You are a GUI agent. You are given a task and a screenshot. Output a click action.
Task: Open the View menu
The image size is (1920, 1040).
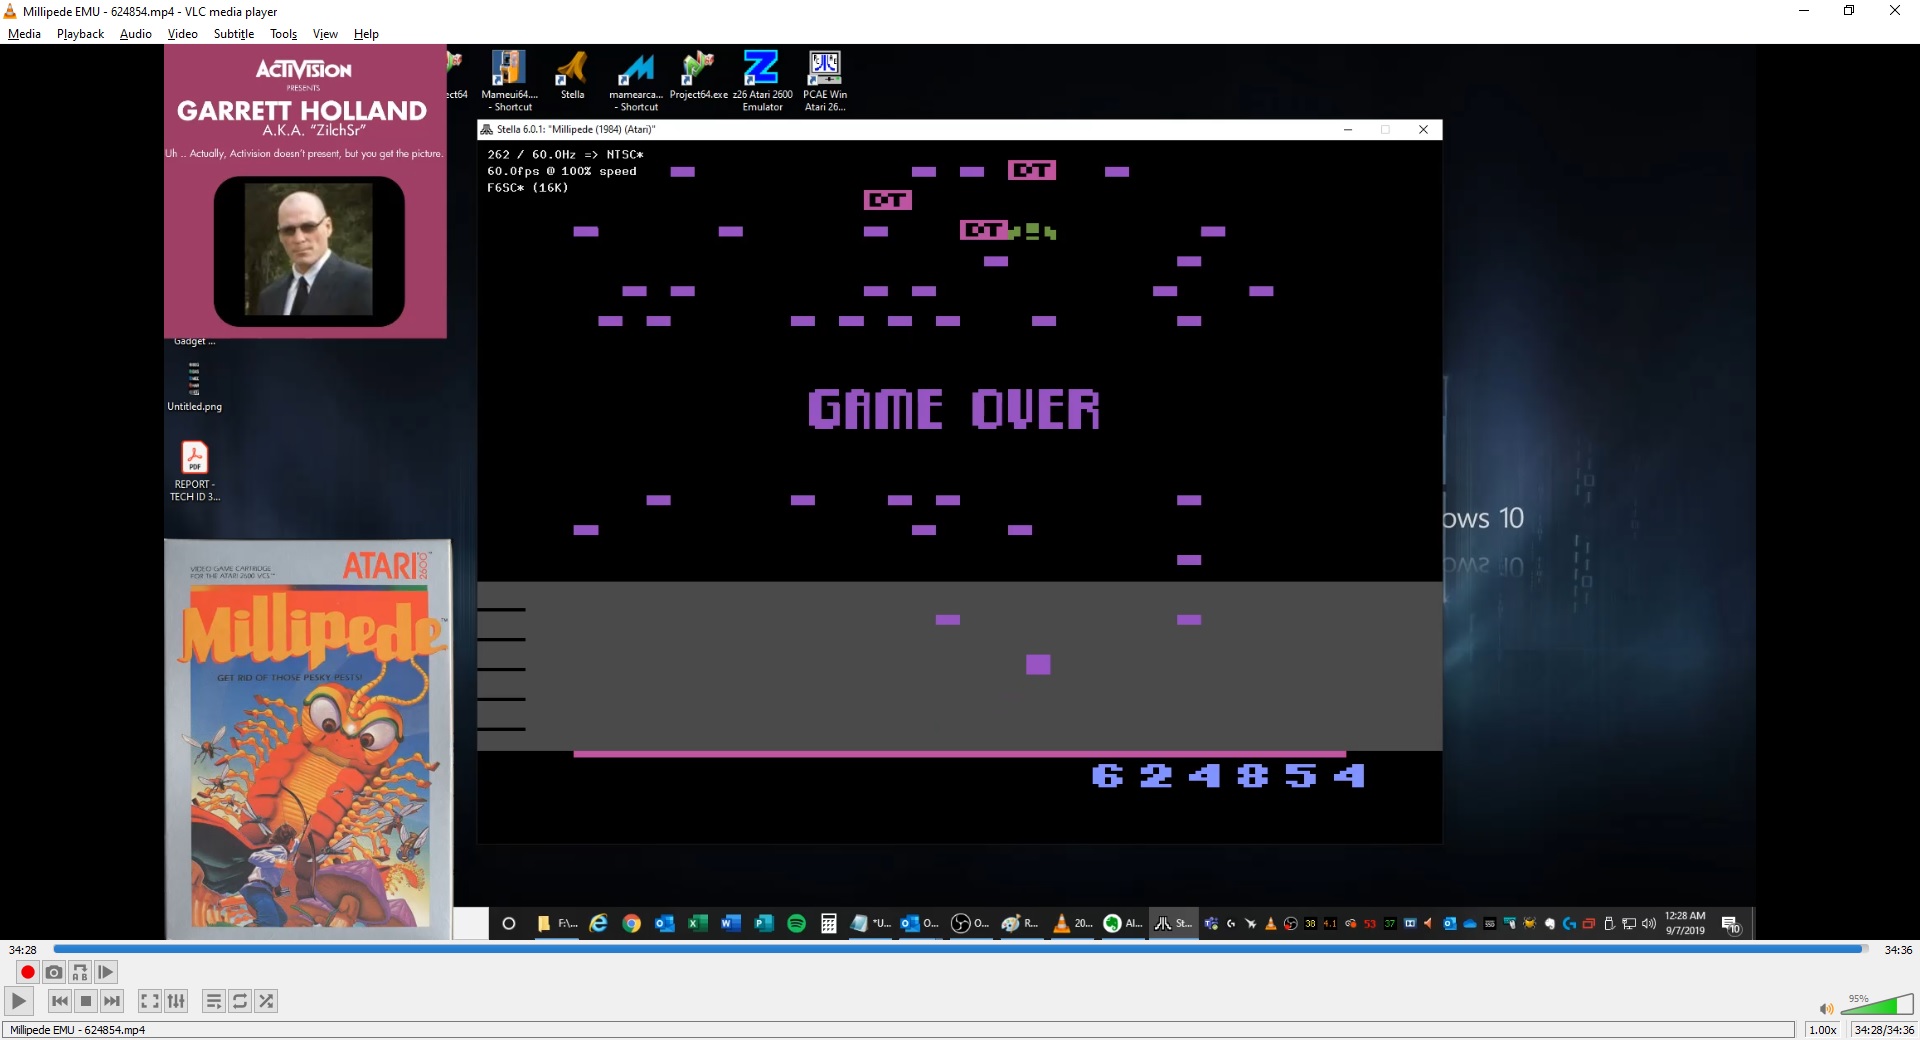tap(325, 34)
